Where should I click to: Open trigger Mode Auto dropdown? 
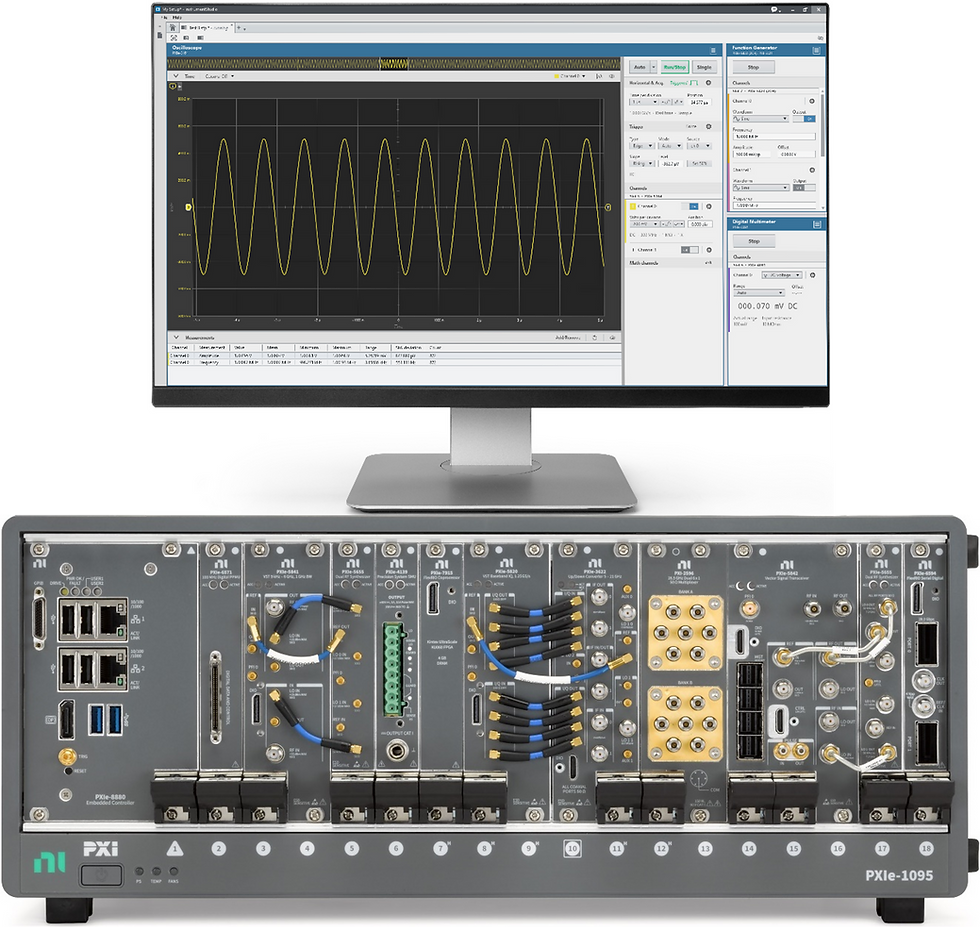(671, 146)
